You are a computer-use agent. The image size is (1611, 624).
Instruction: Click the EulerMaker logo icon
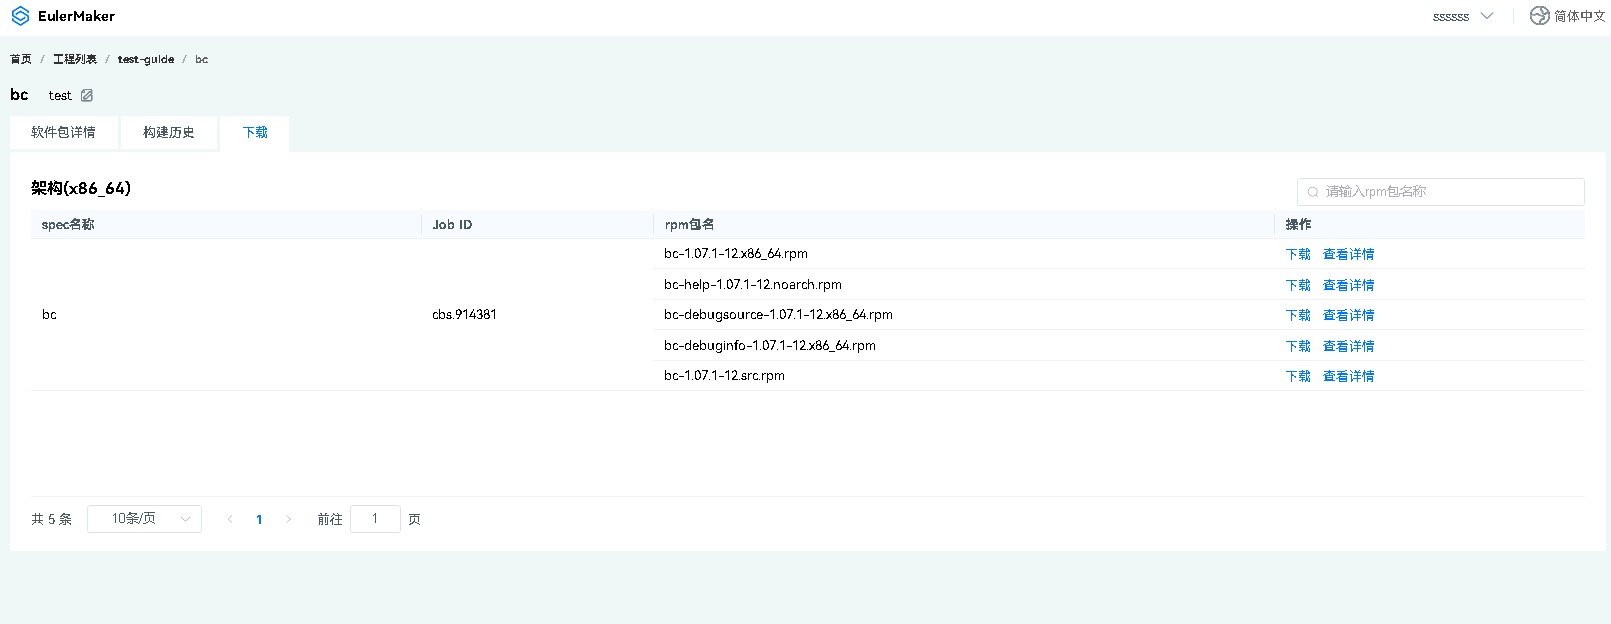pyautogui.click(x=20, y=16)
